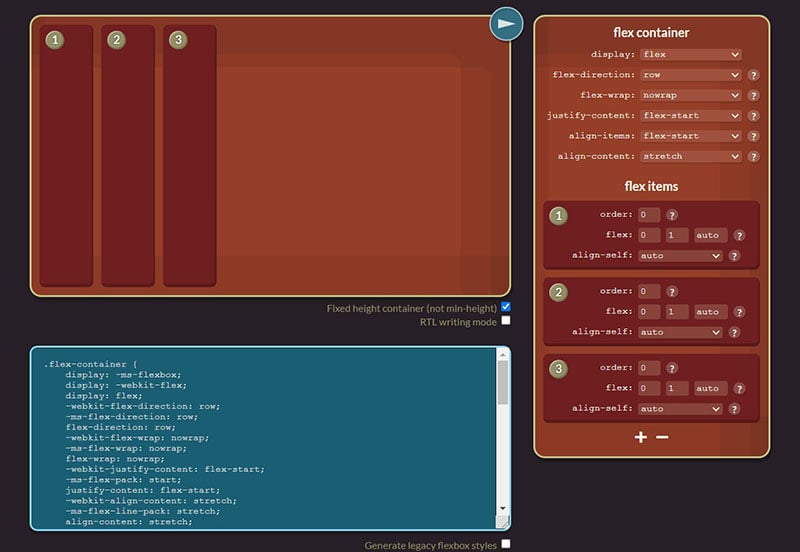Click item 1 flex-shrink field
This screenshot has width=800, height=552.
[x=677, y=235]
